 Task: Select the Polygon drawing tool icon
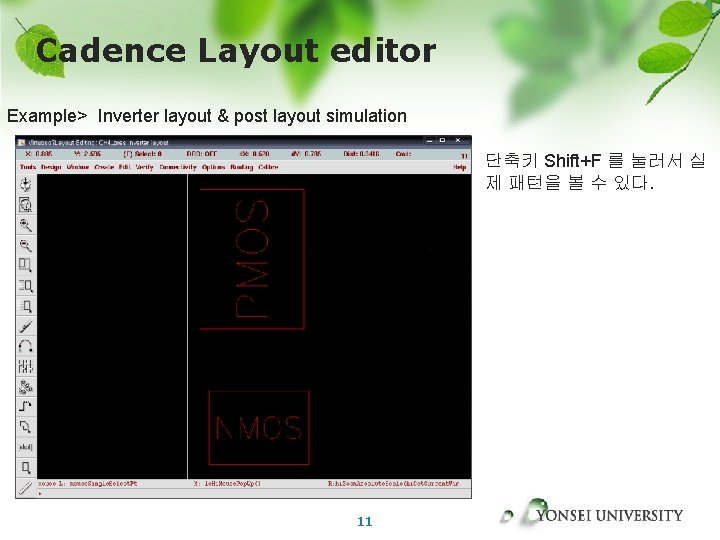tap(26, 427)
